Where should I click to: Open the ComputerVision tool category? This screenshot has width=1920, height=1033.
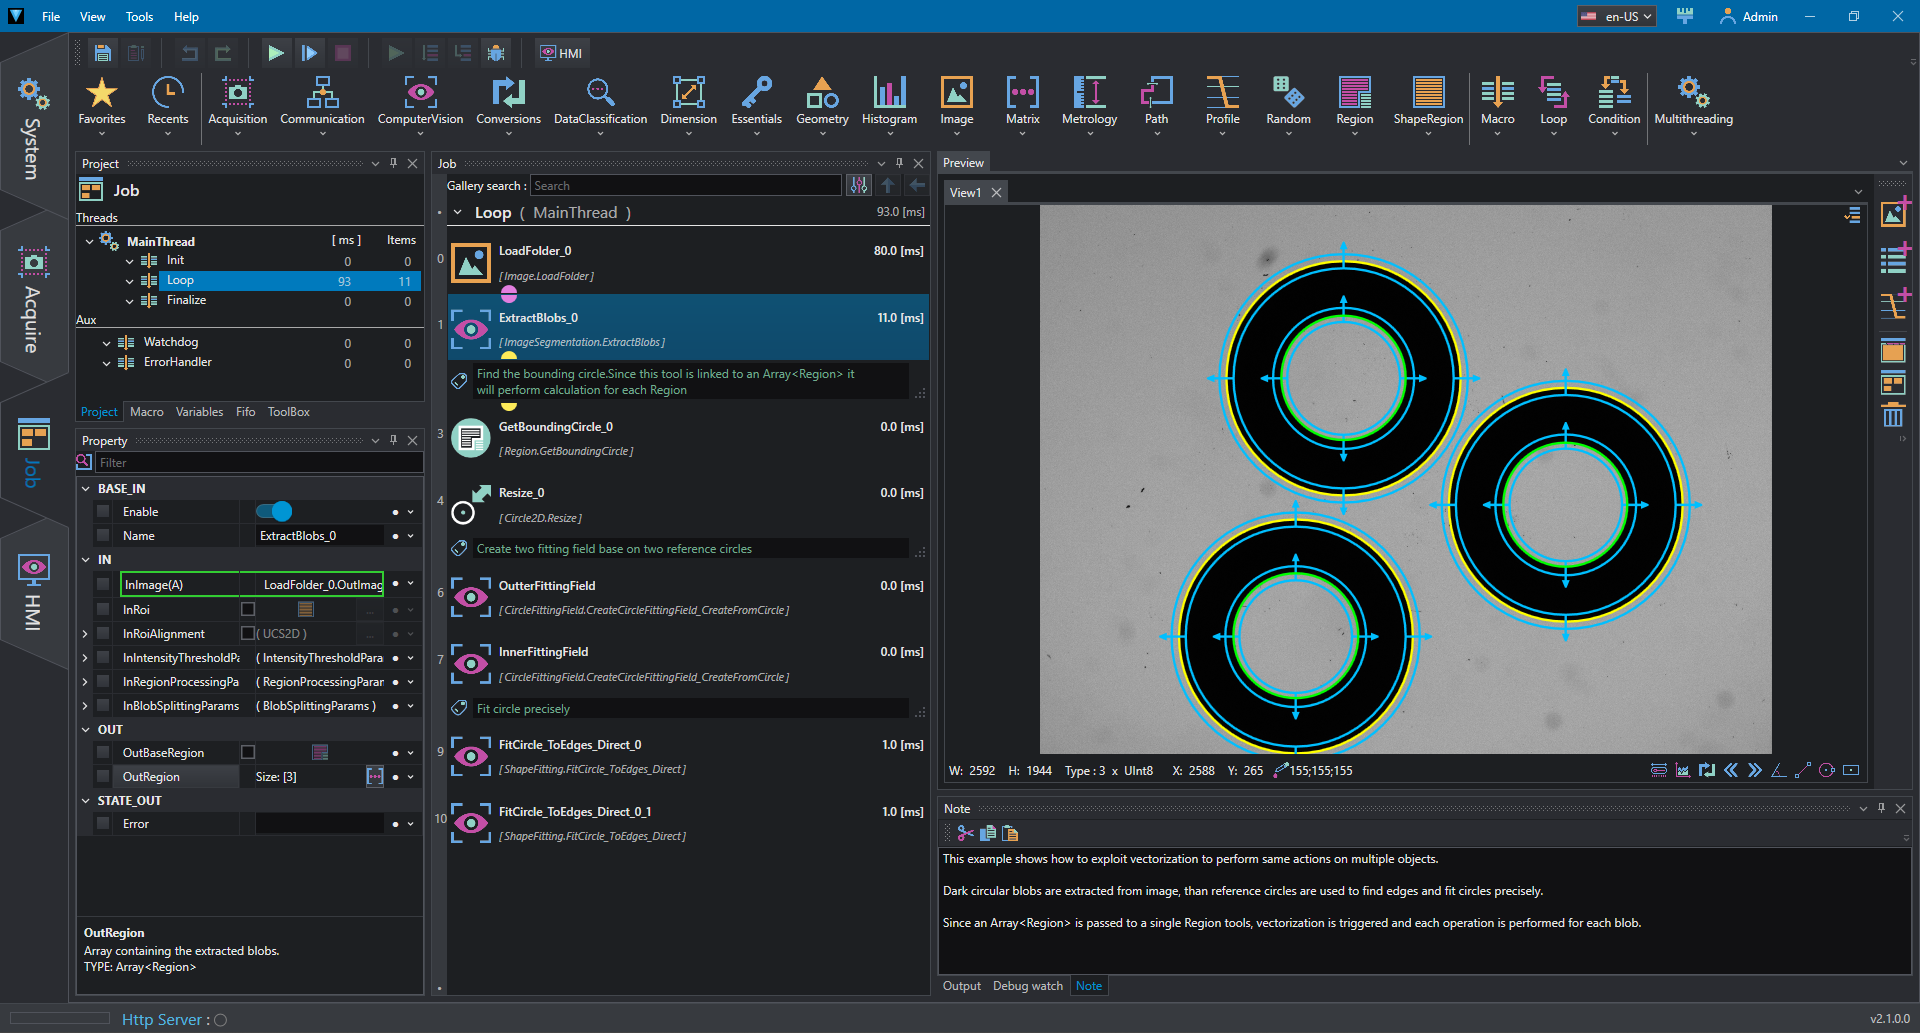pyautogui.click(x=420, y=102)
